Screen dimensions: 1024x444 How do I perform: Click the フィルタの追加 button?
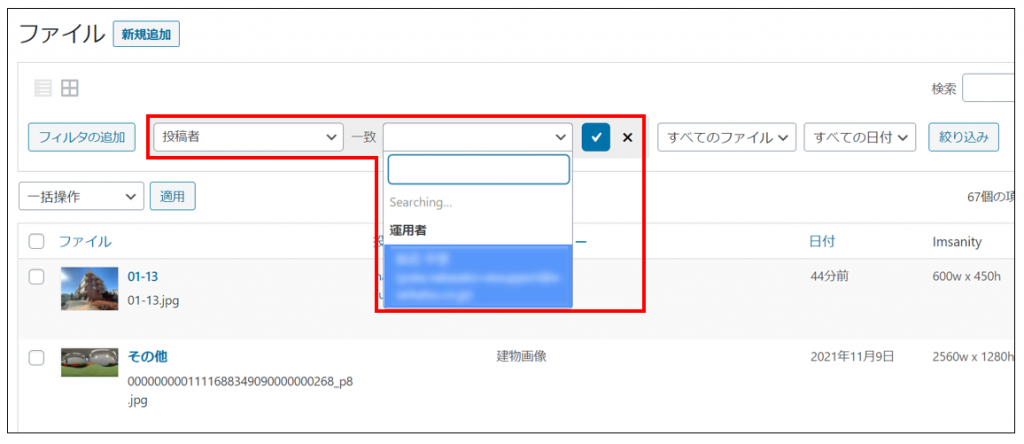(81, 137)
